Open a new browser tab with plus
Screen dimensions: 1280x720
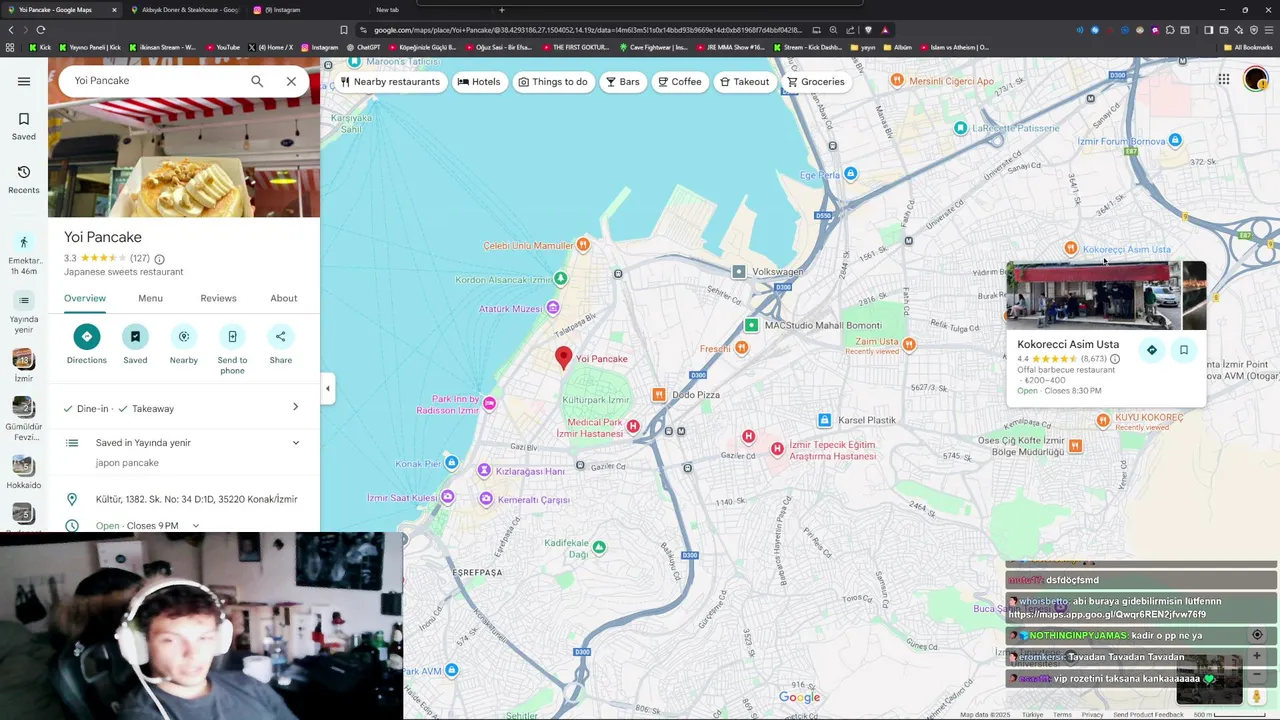coord(502,10)
